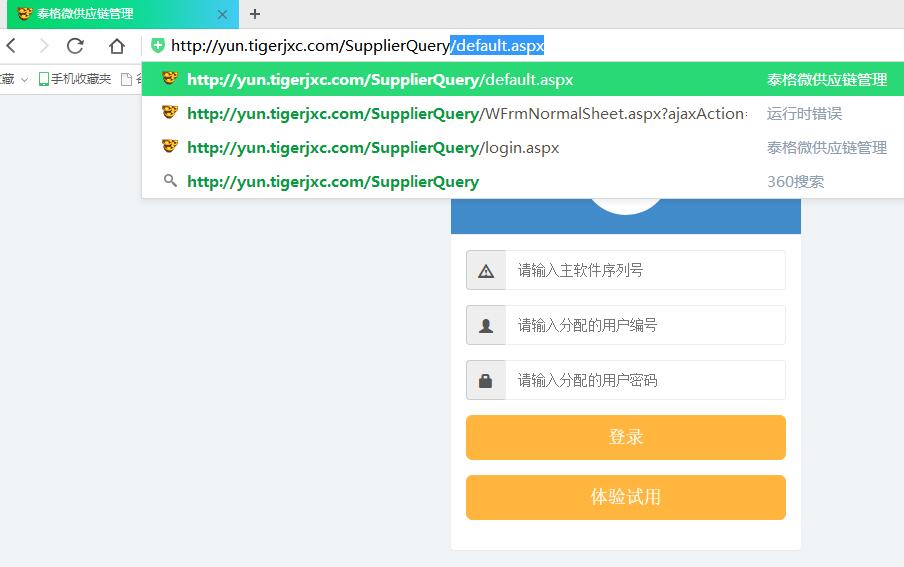Reload the page with refresh icon

(75, 46)
